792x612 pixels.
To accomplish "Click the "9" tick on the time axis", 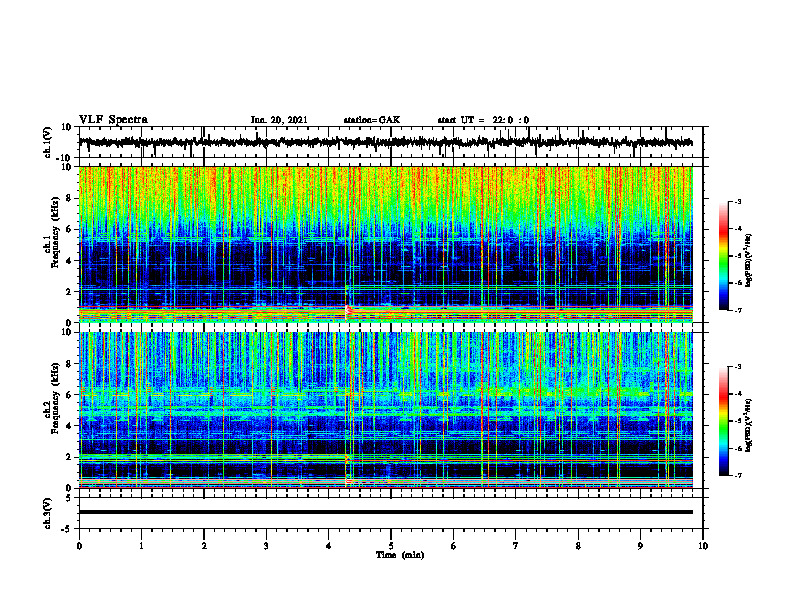I will (x=640, y=546).
